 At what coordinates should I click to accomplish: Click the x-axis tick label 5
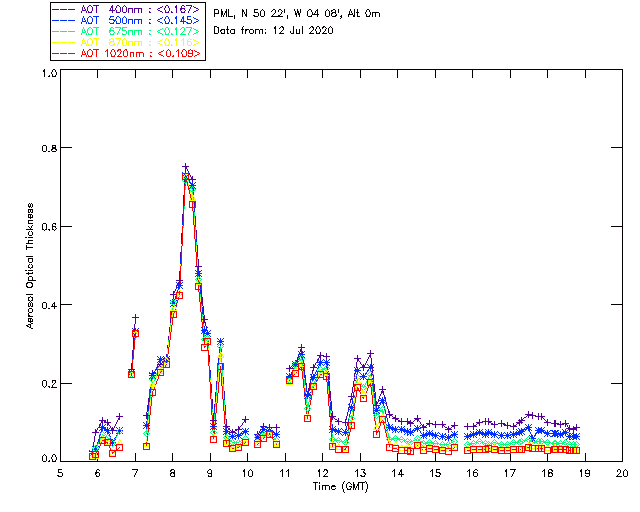pos(61,472)
